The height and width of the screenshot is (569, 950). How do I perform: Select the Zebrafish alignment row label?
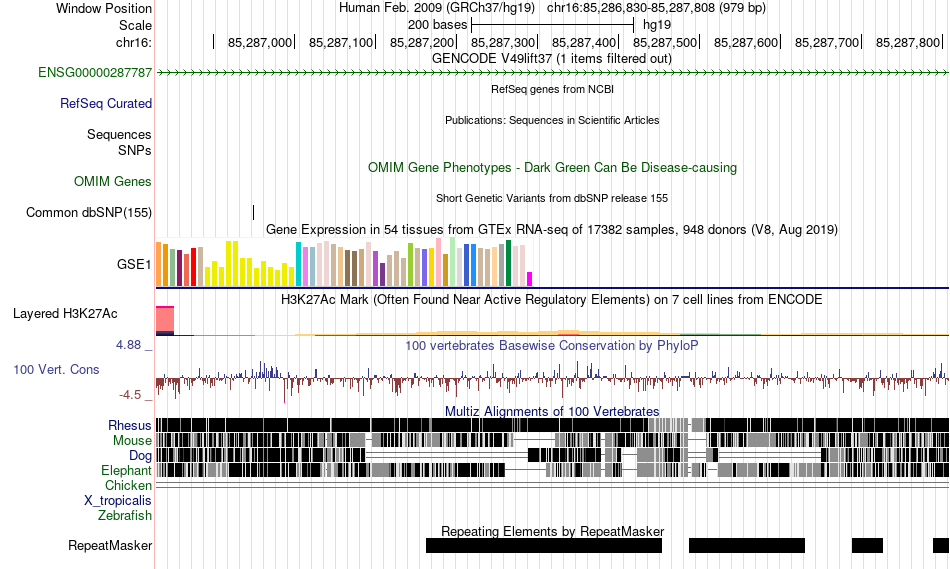(125, 516)
